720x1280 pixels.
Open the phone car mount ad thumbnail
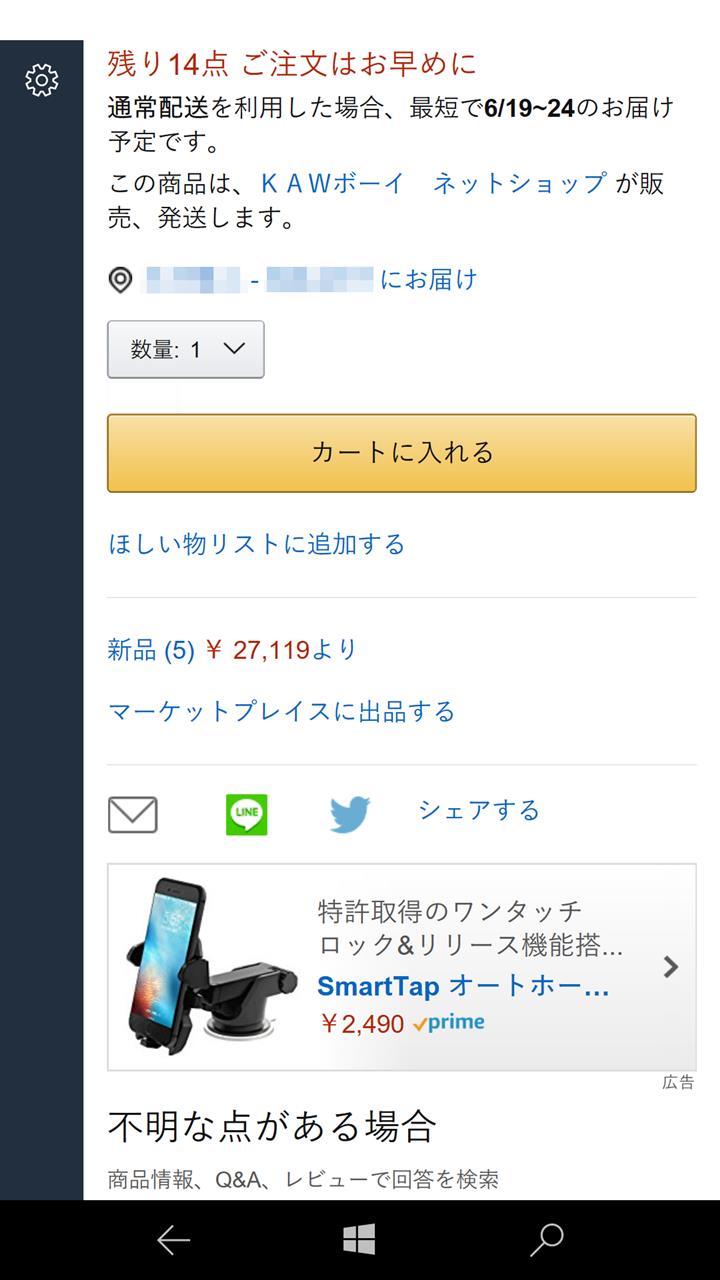point(210,967)
